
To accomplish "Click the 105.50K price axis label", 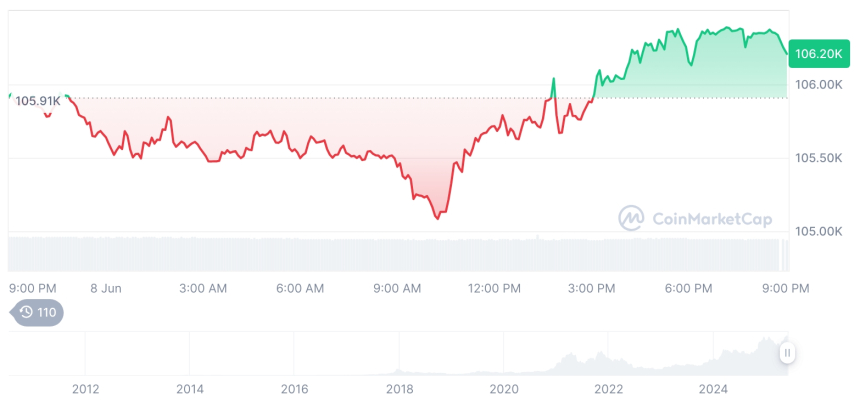I will click(x=819, y=158).
